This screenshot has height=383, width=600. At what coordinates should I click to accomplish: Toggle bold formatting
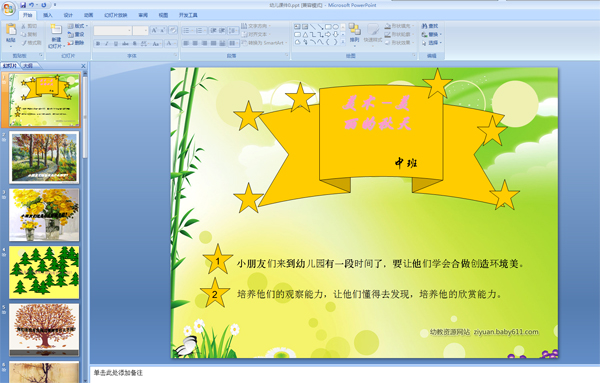pyautogui.click(x=98, y=44)
